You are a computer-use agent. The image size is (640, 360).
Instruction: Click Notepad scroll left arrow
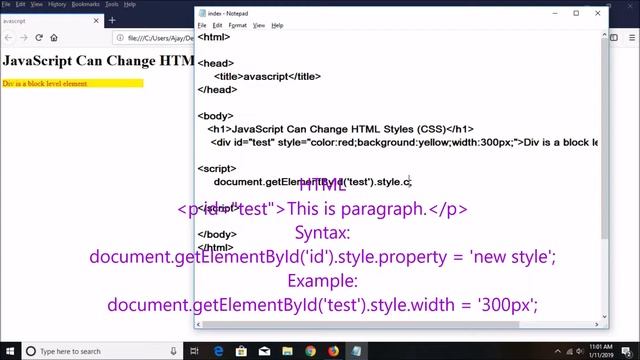pos(199,324)
